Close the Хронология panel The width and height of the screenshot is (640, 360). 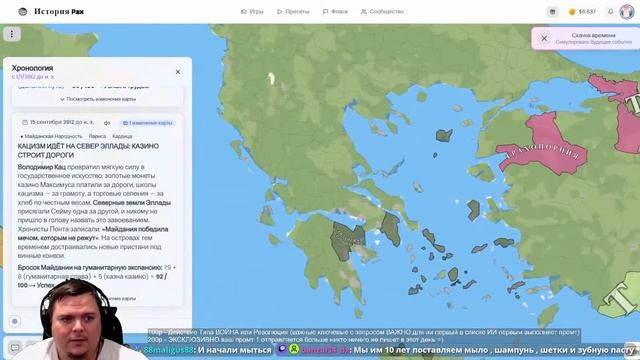coord(178,72)
